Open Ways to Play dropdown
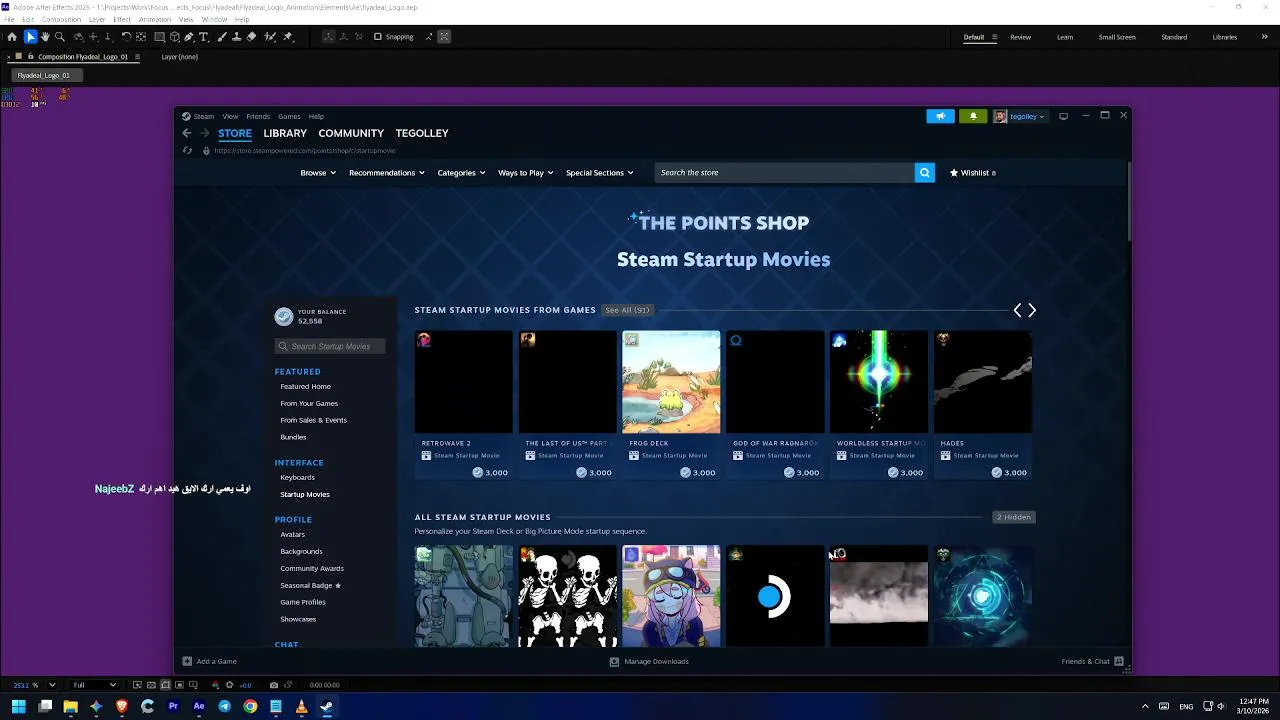The image size is (1280, 720). pos(526,173)
